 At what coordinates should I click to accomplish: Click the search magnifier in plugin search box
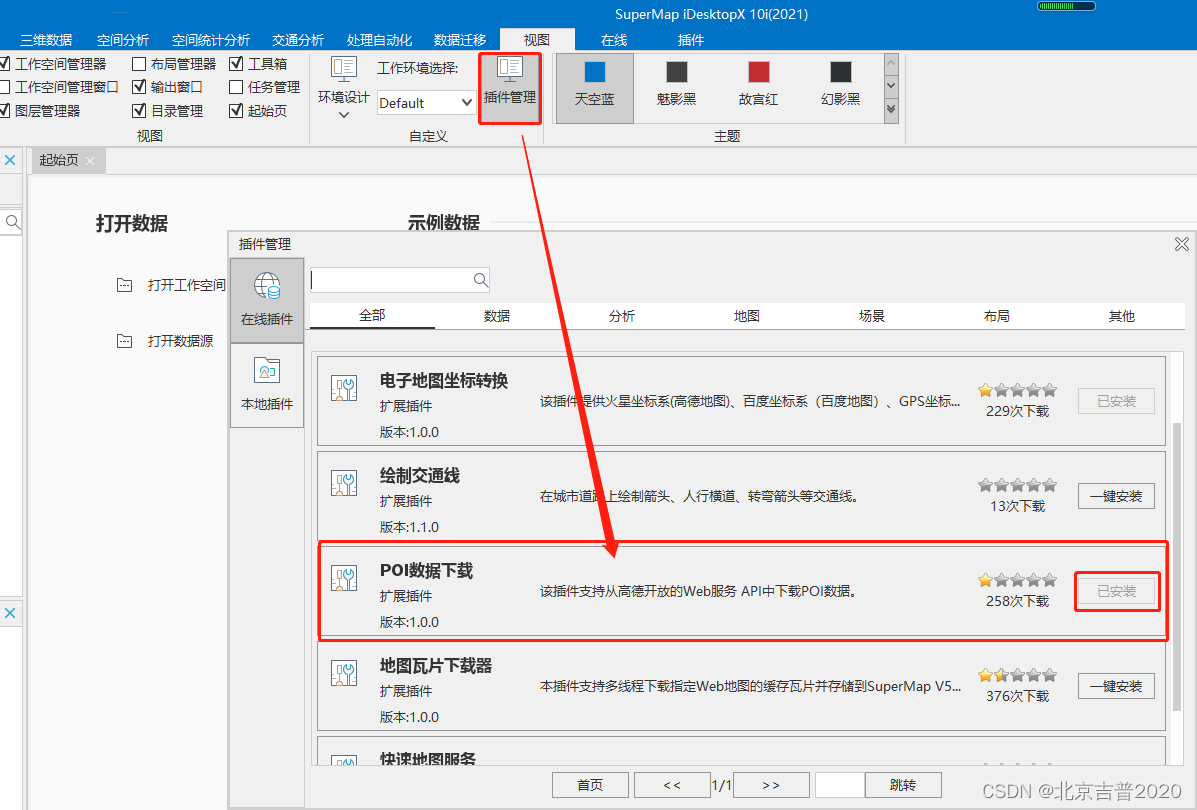[480, 280]
